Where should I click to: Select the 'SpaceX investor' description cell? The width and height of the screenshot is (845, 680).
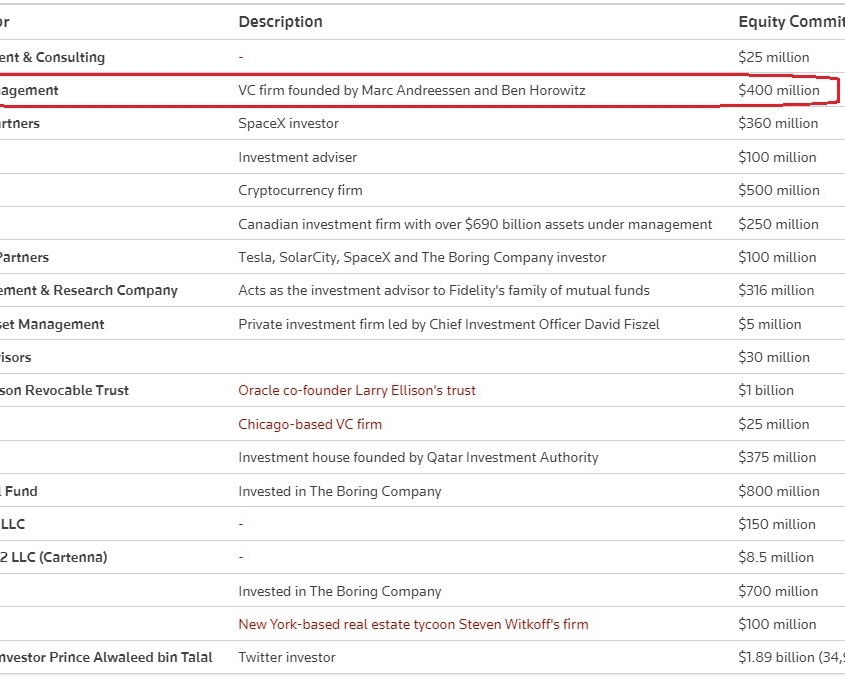point(288,123)
